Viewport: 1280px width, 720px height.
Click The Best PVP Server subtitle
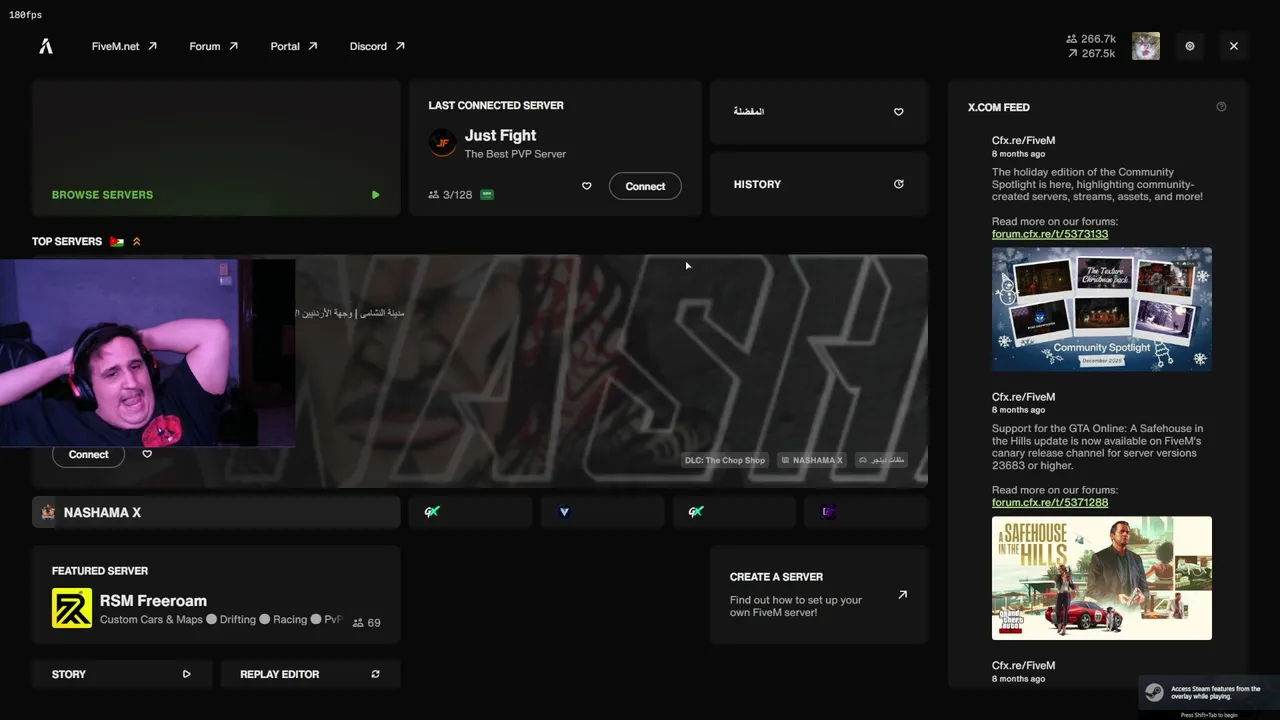[x=515, y=154]
